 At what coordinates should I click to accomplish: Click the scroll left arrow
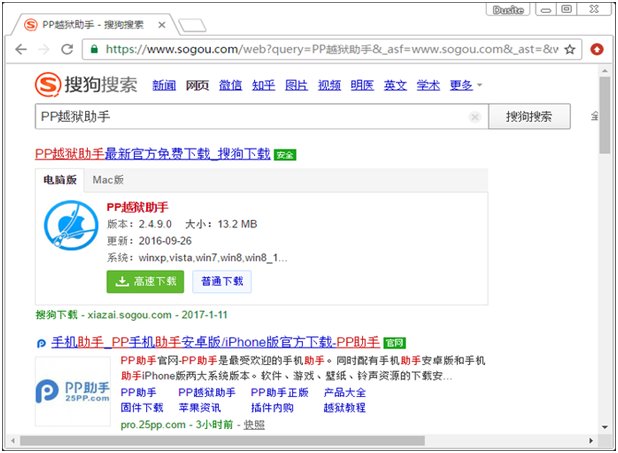click(x=13, y=440)
